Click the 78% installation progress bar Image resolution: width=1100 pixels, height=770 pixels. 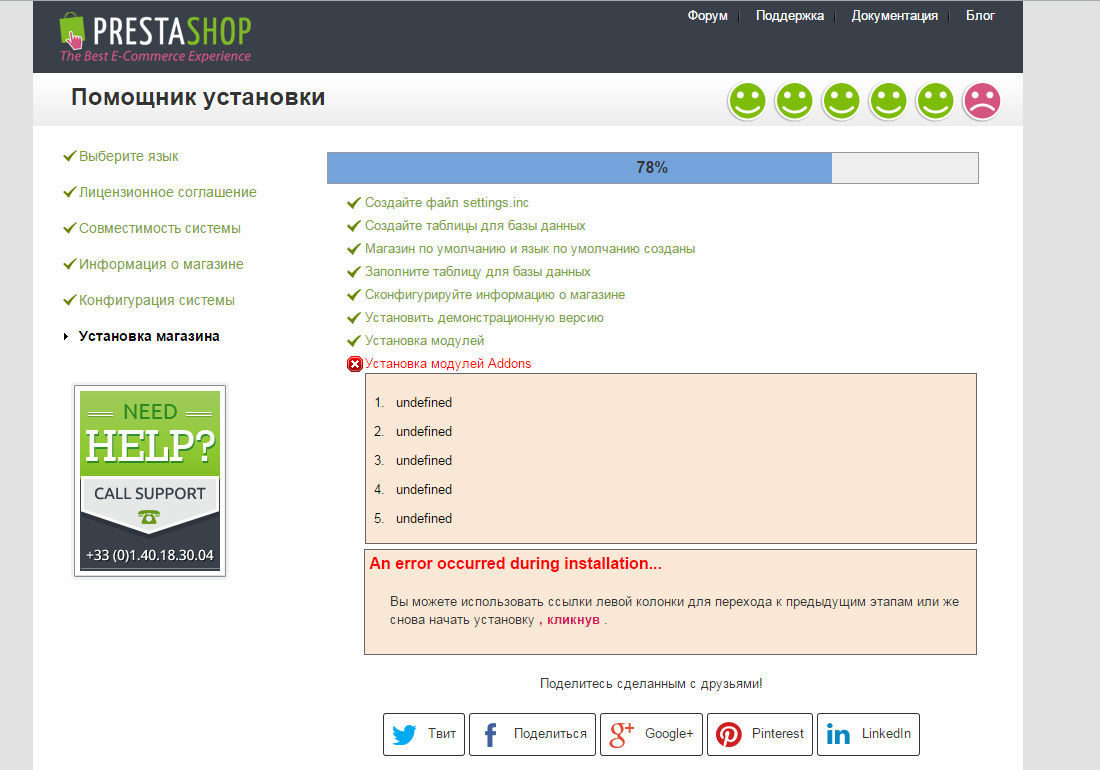point(652,168)
